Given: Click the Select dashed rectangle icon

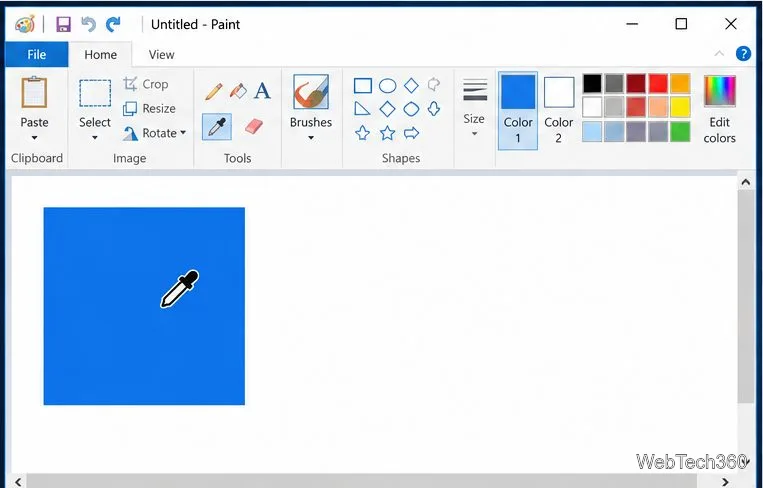Looking at the screenshot, I should [x=95, y=93].
